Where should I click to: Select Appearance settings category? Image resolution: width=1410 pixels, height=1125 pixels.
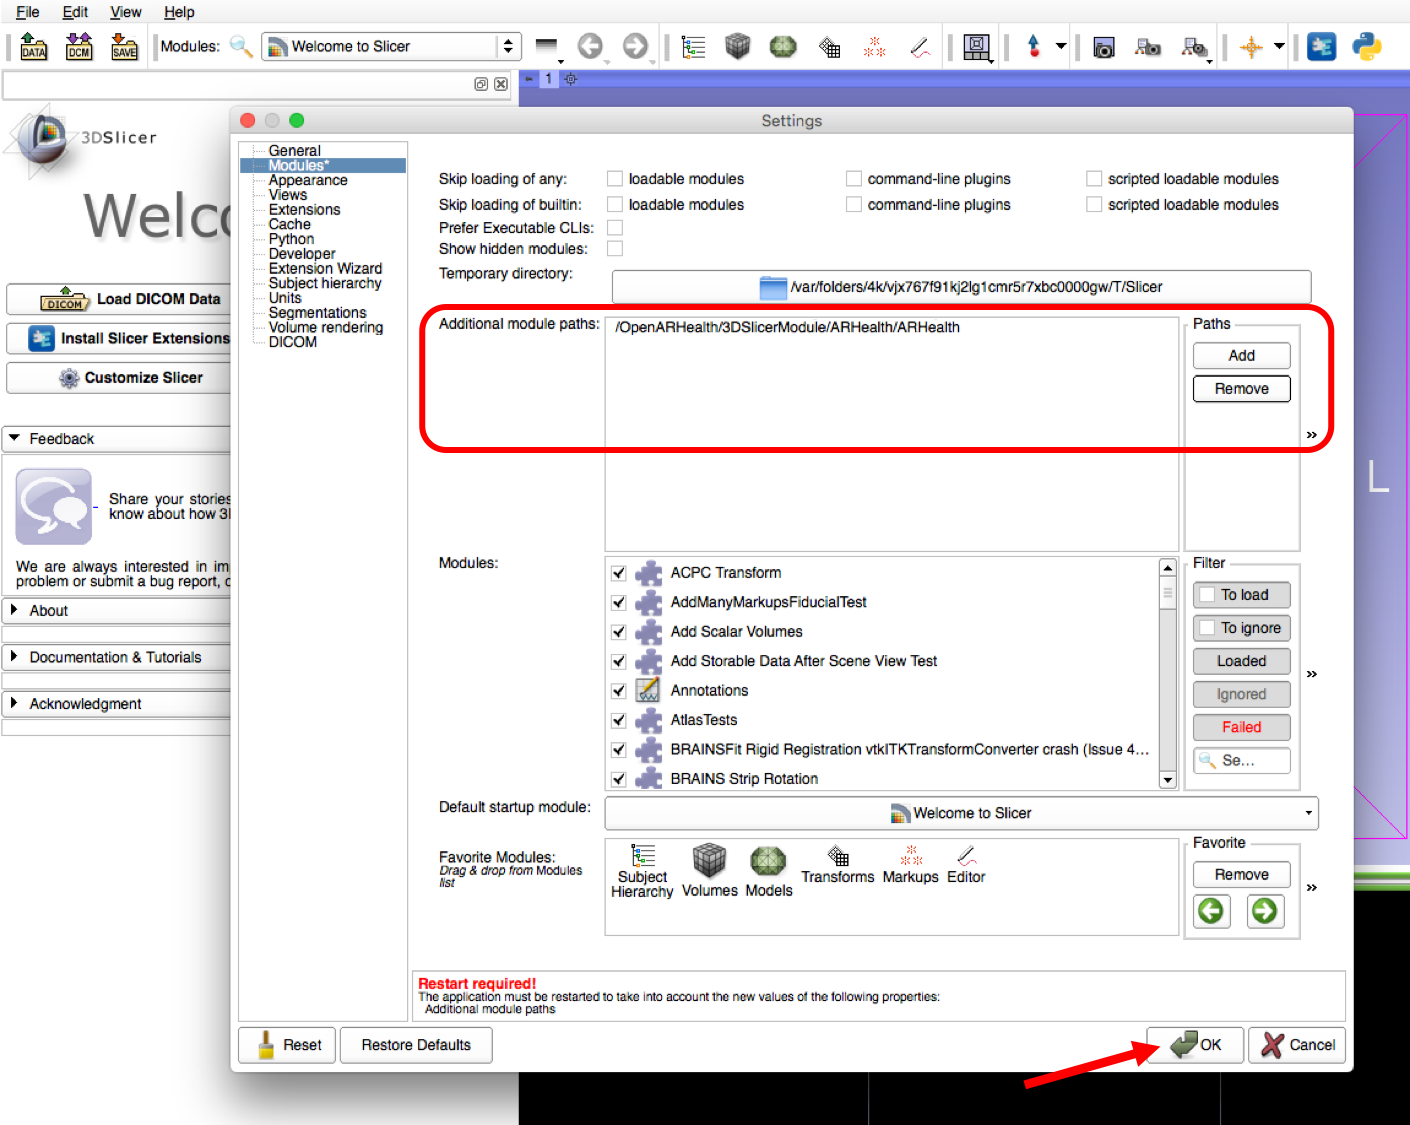308,180
